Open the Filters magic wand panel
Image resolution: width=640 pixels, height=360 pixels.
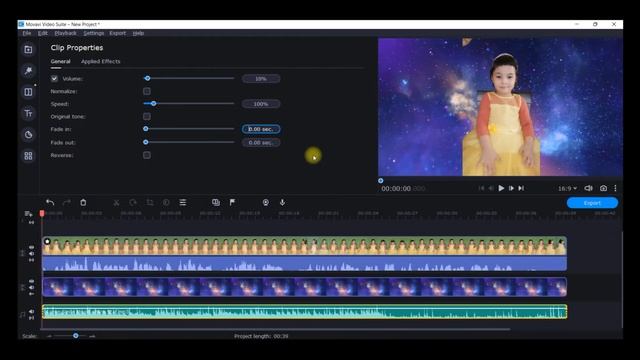coord(28,71)
